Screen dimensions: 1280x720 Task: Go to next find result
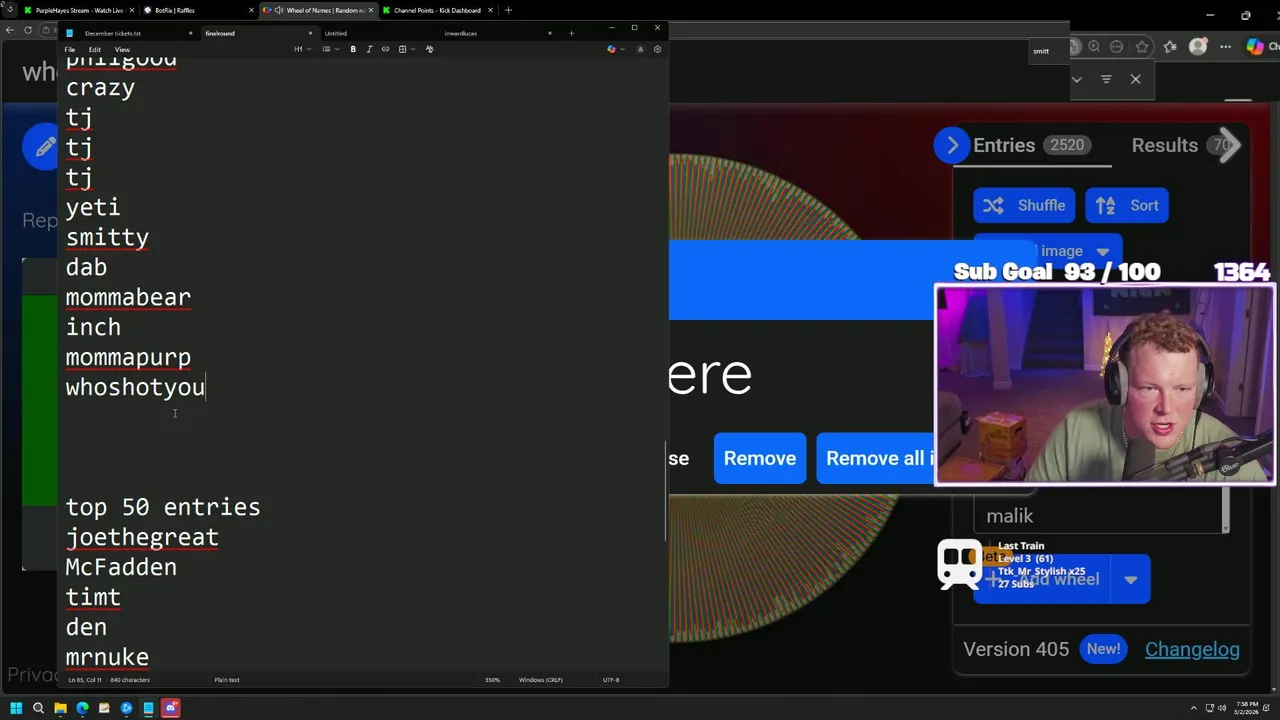pyautogui.click(x=1077, y=79)
